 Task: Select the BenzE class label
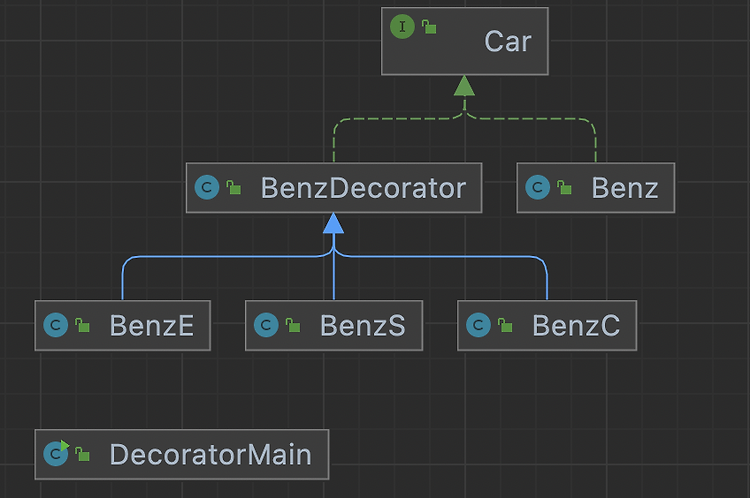pos(152,326)
